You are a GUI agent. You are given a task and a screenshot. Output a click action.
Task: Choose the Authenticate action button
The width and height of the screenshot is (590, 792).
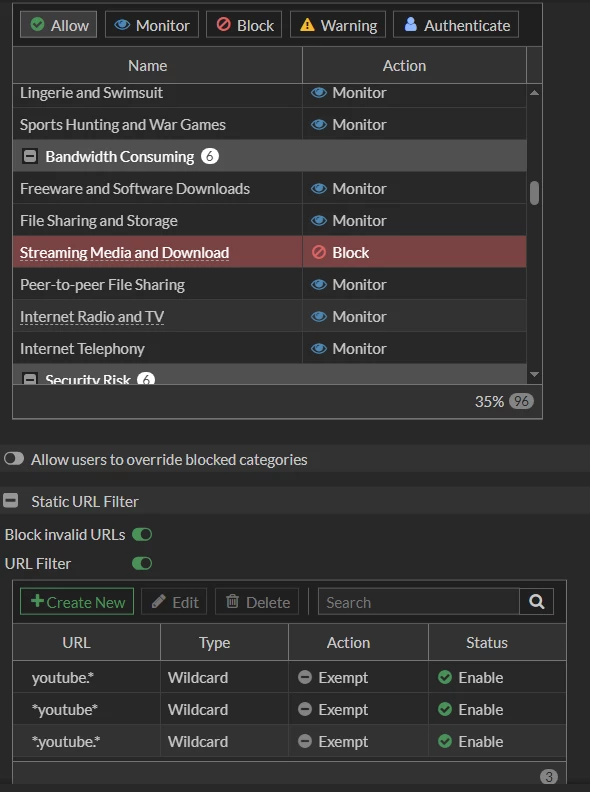[456, 25]
